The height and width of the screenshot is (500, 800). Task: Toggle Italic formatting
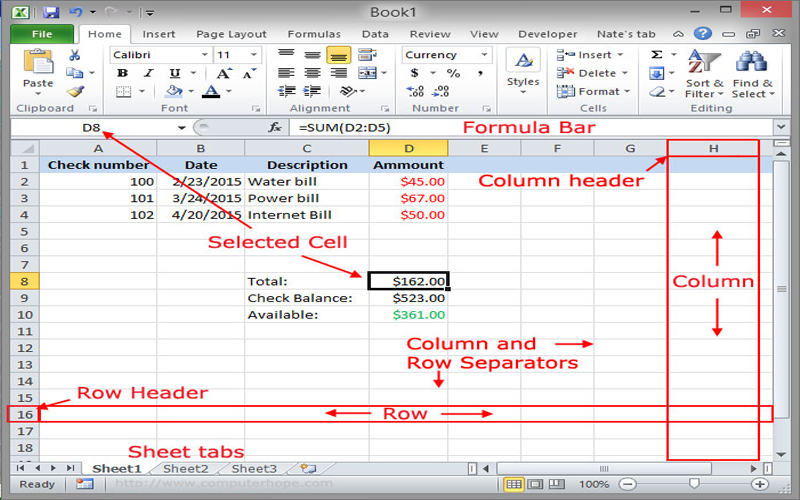148,73
